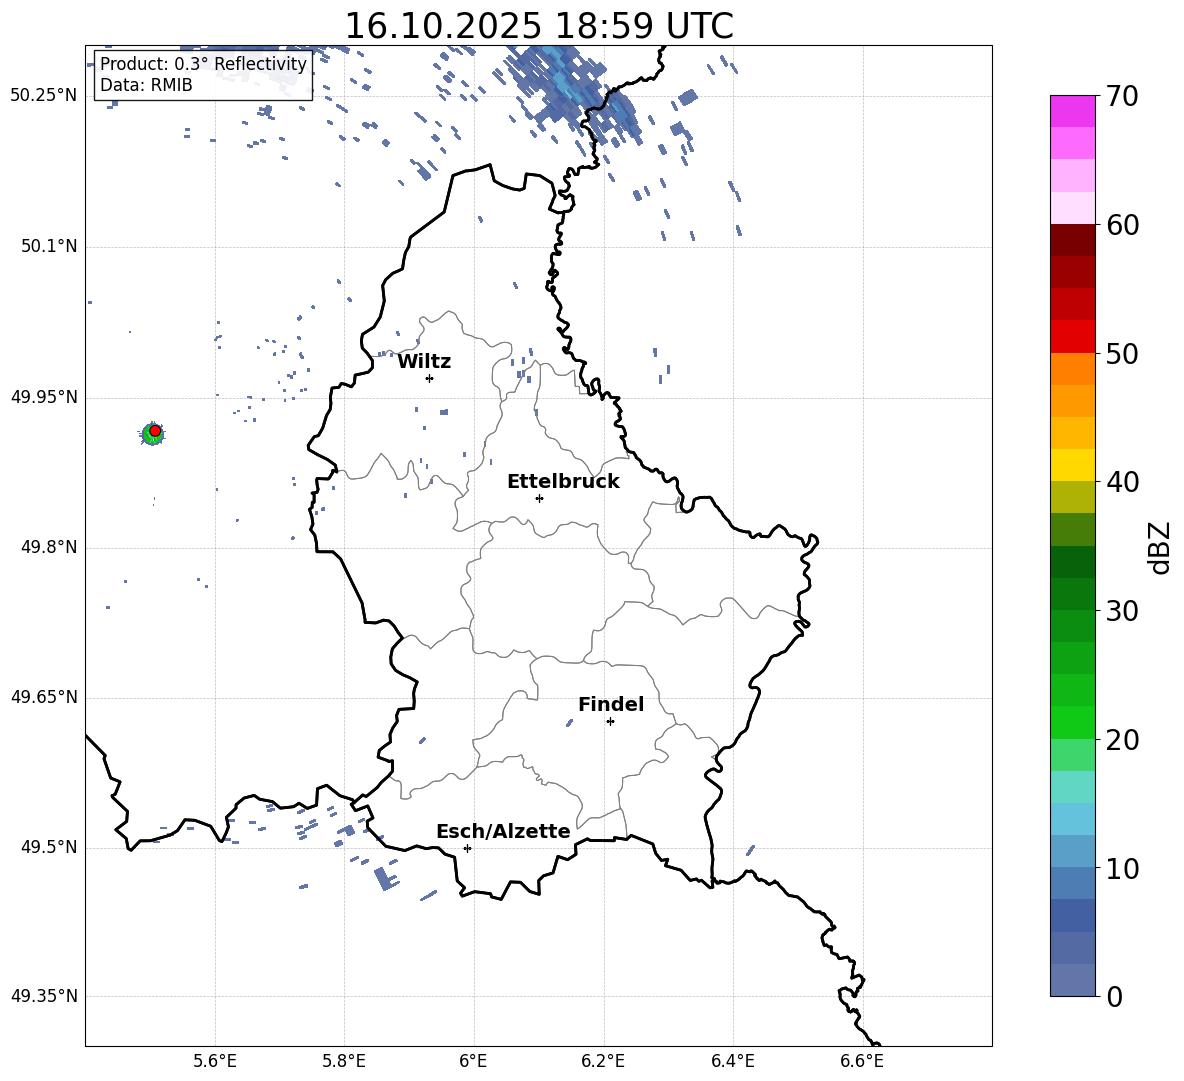Click the blue echo patch southwest of Esch/Alzette
This screenshot has height=1081, width=1184.
pyautogui.click(x=386, y=878)
